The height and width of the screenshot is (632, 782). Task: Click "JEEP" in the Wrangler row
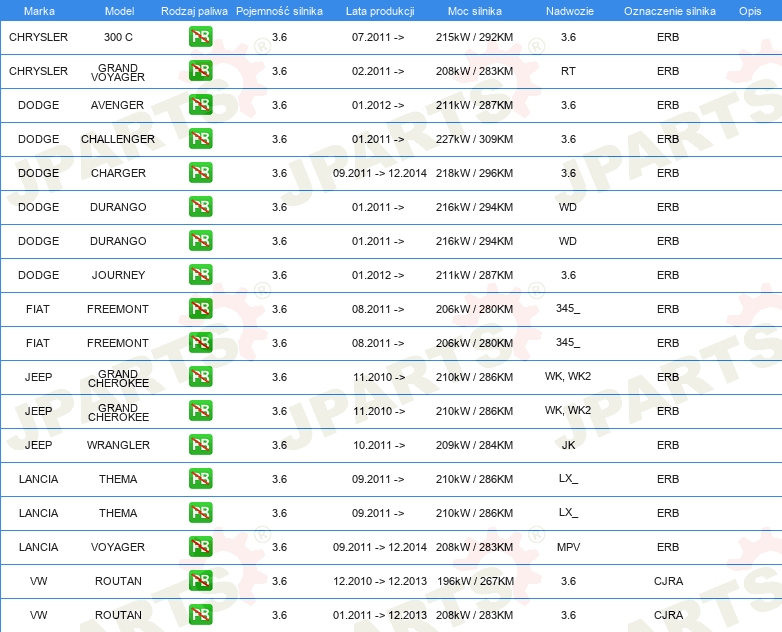coord(38,445)
